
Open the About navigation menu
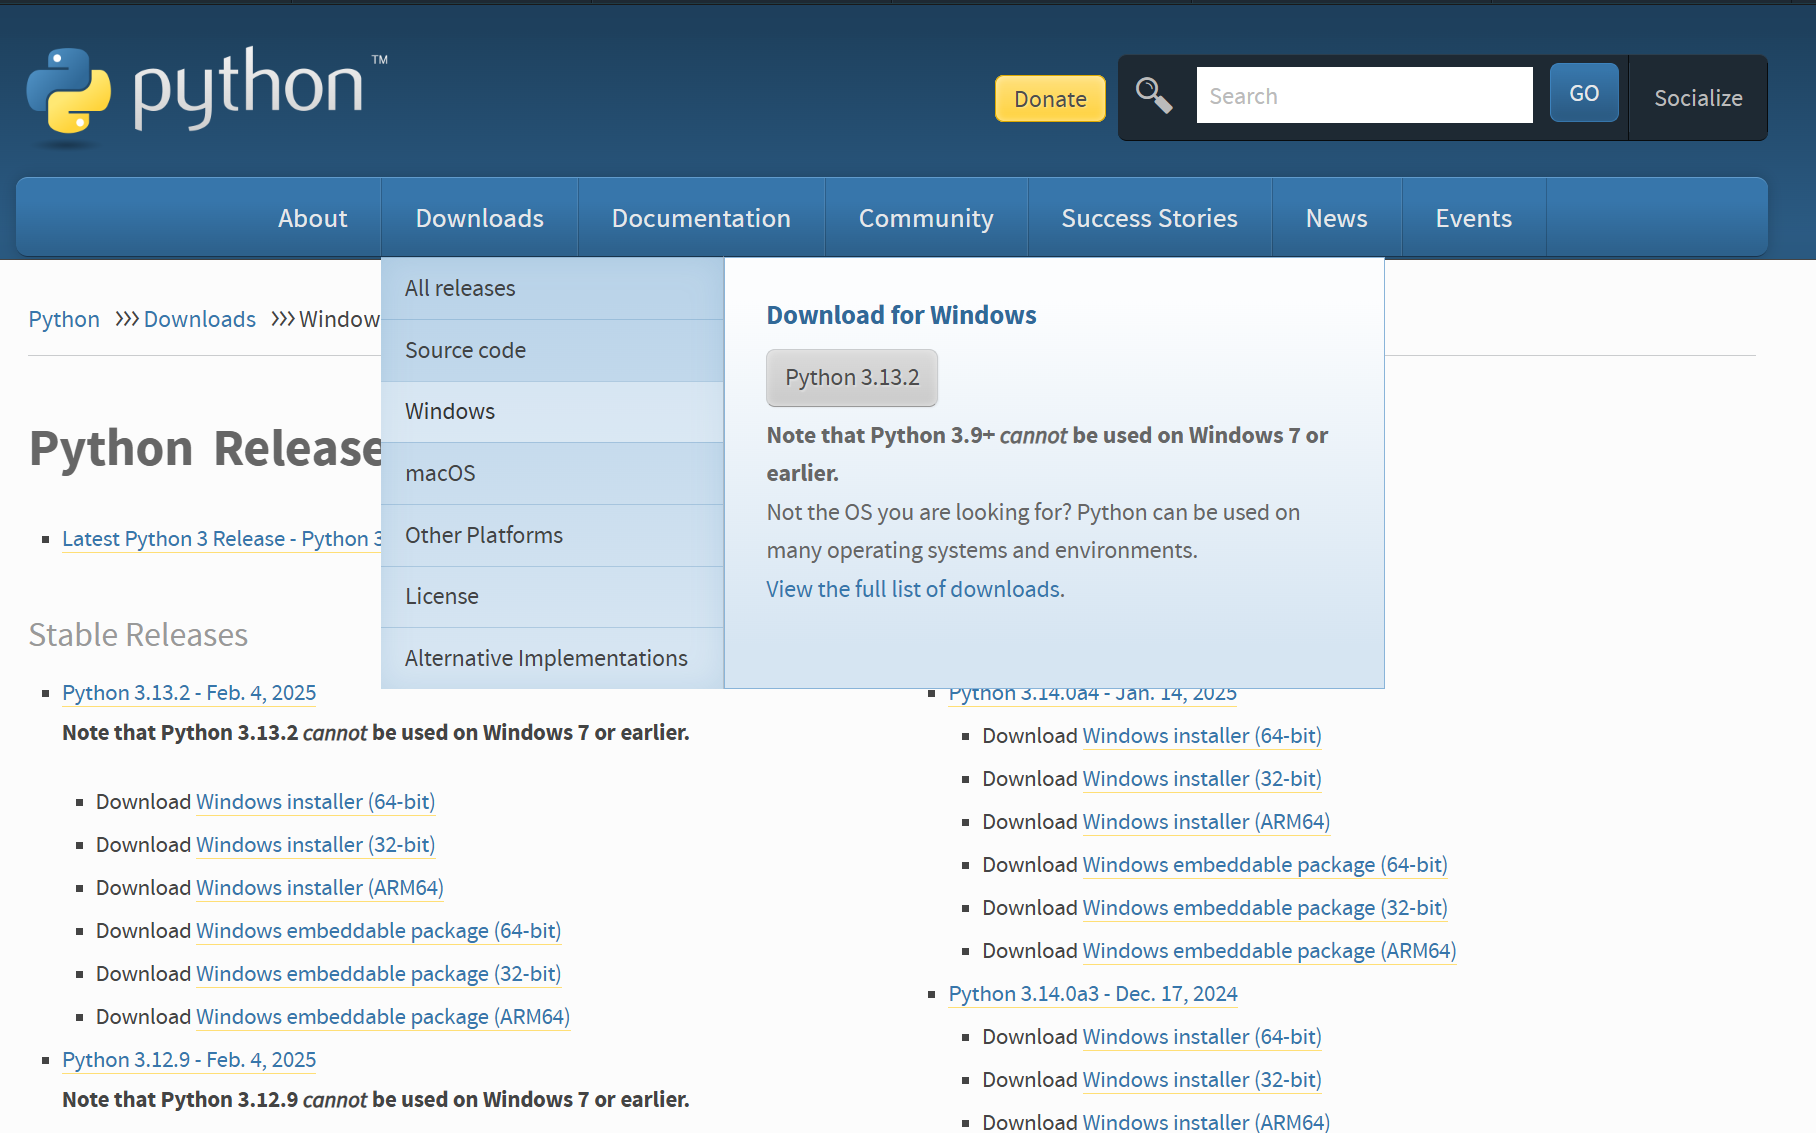coord(313,218)
